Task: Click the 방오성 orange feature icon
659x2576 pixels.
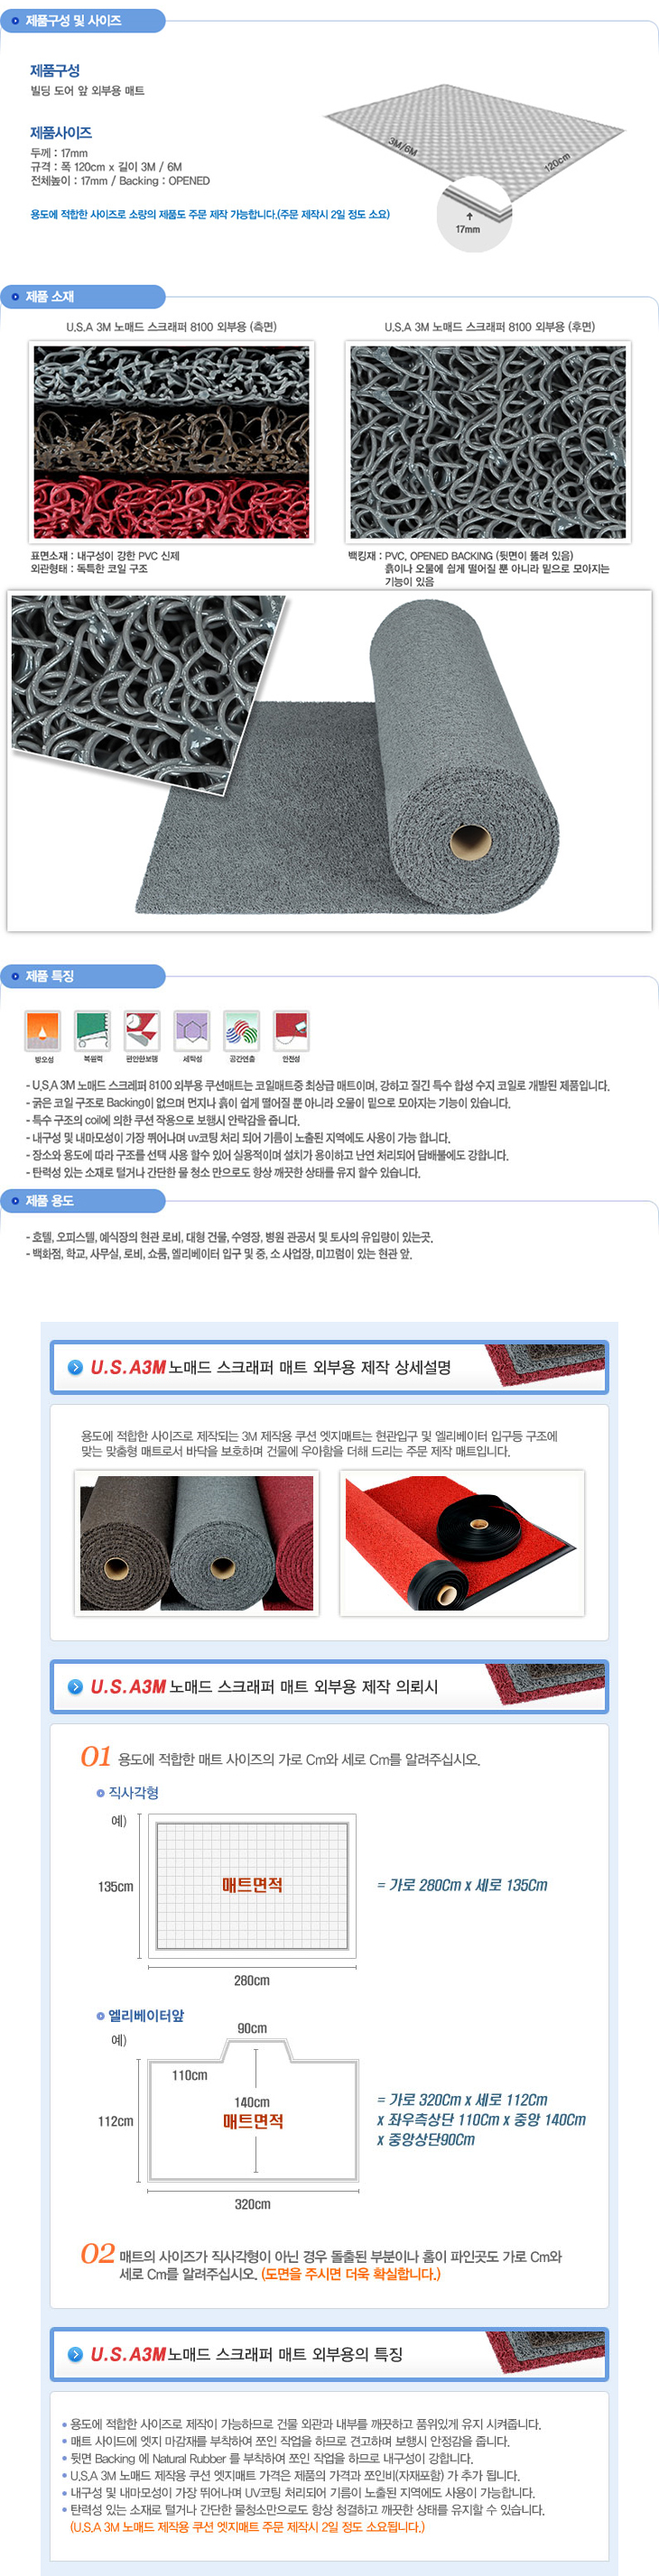Action: tap(43, 1029)
